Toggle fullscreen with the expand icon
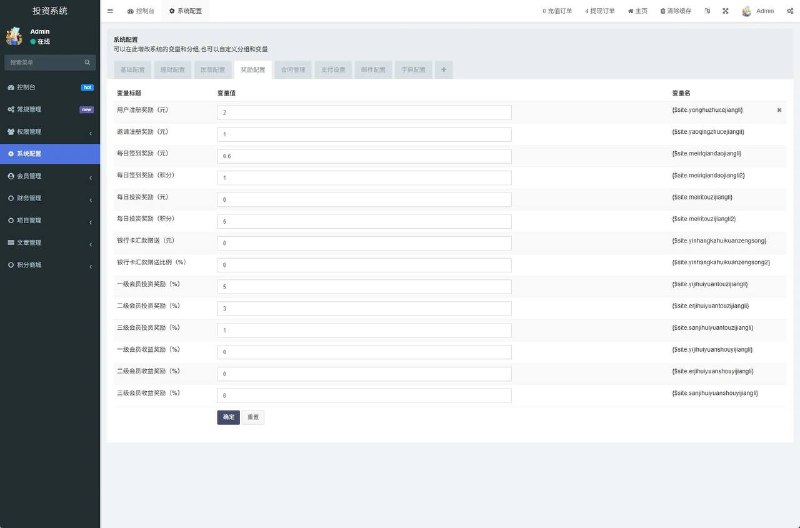Screen dimensions: 800x528 (x=726, y=11)
